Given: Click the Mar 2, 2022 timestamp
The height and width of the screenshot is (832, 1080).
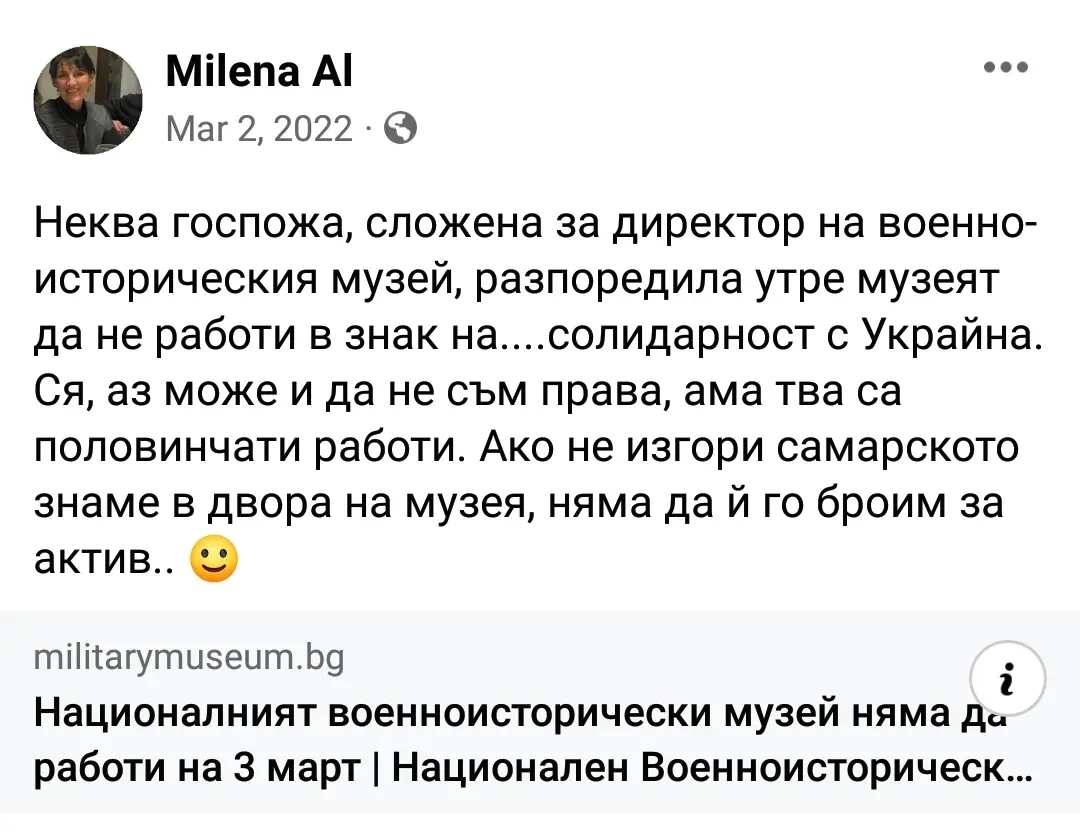Looking at the screenshot, I should (258, 128).
